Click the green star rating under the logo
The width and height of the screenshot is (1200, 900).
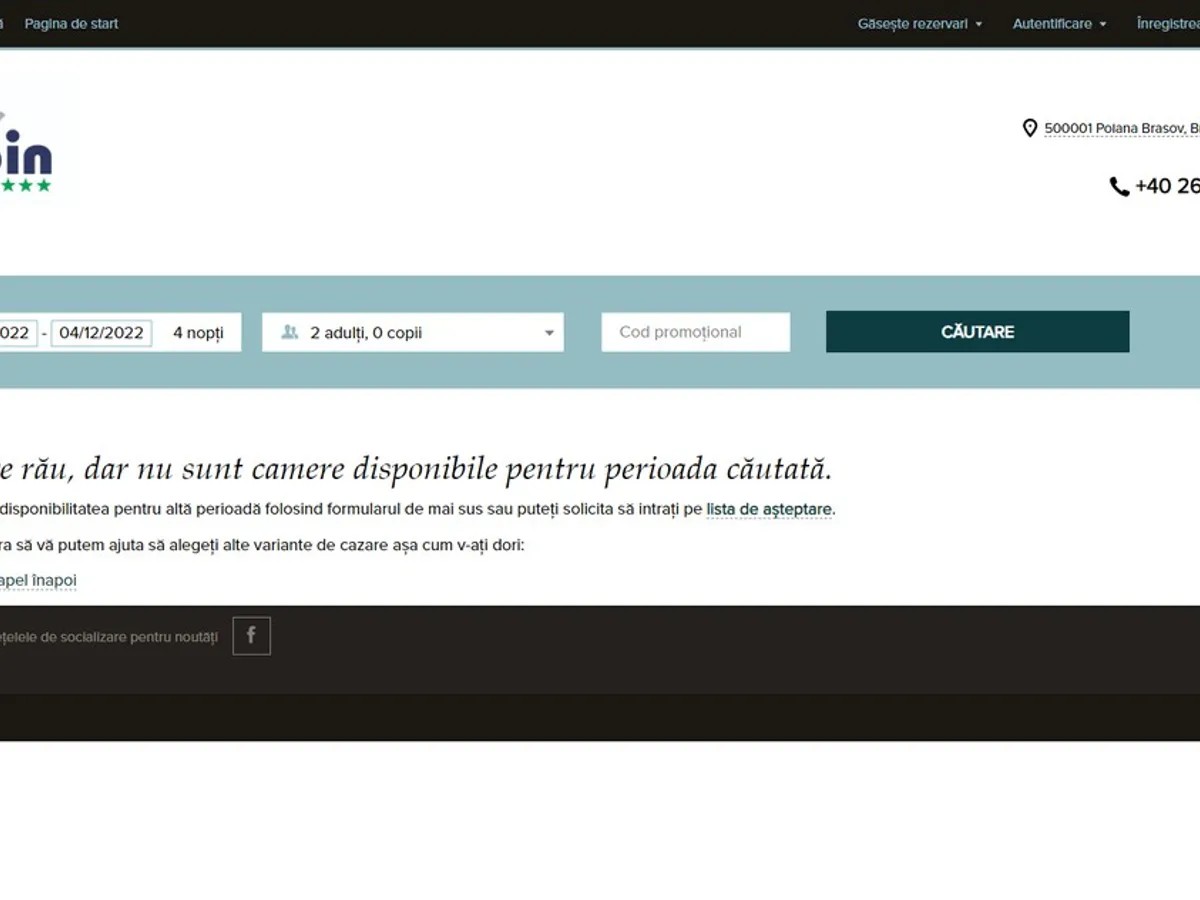click(25, 186)
